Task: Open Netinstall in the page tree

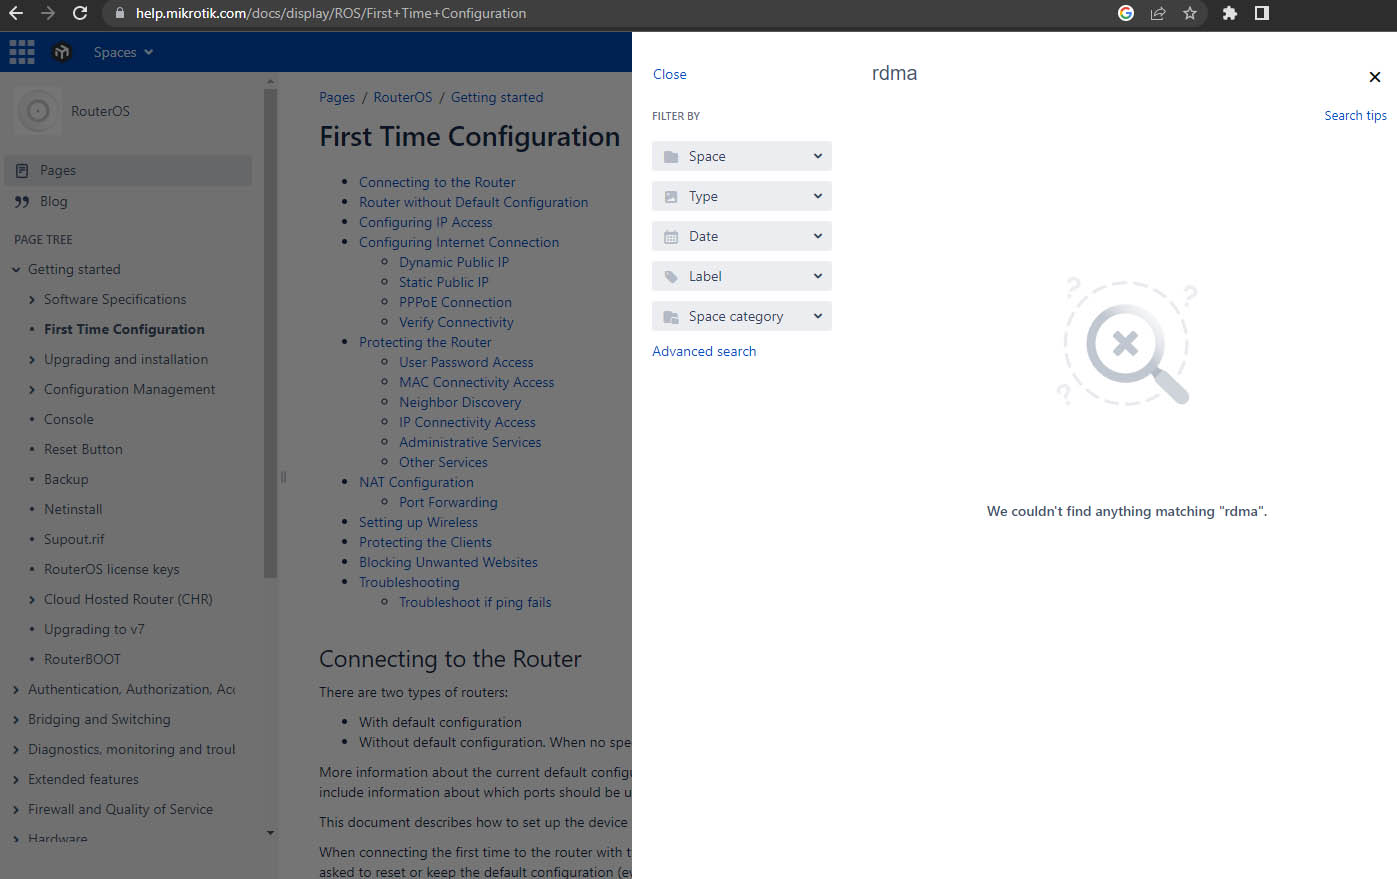Action: (73, 509)
